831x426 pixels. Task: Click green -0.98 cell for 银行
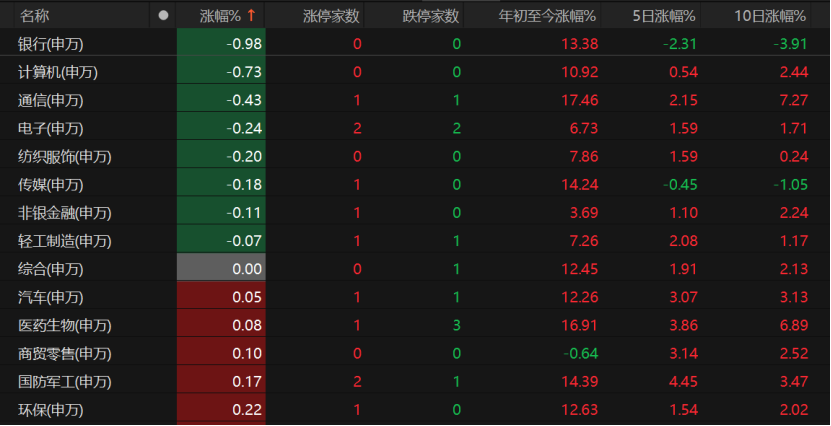click(x=221, y=44)
